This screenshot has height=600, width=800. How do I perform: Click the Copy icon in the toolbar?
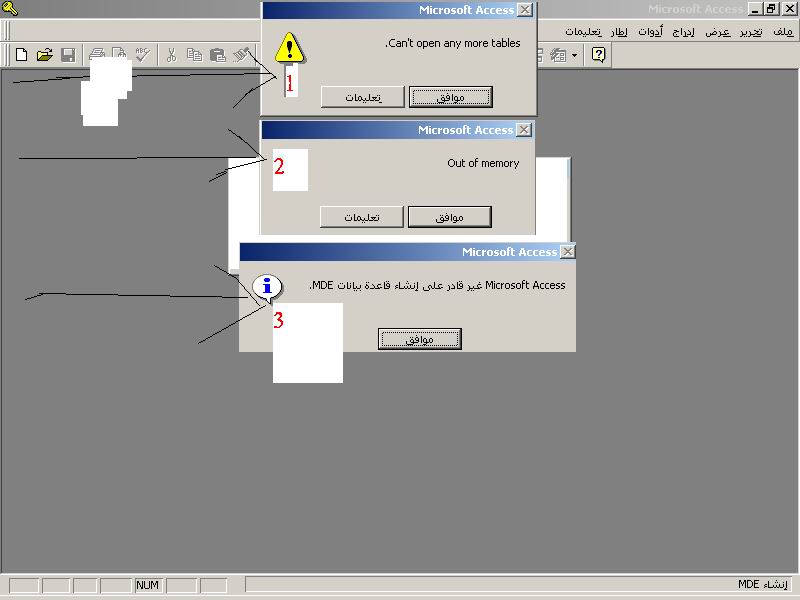[194, 55]
